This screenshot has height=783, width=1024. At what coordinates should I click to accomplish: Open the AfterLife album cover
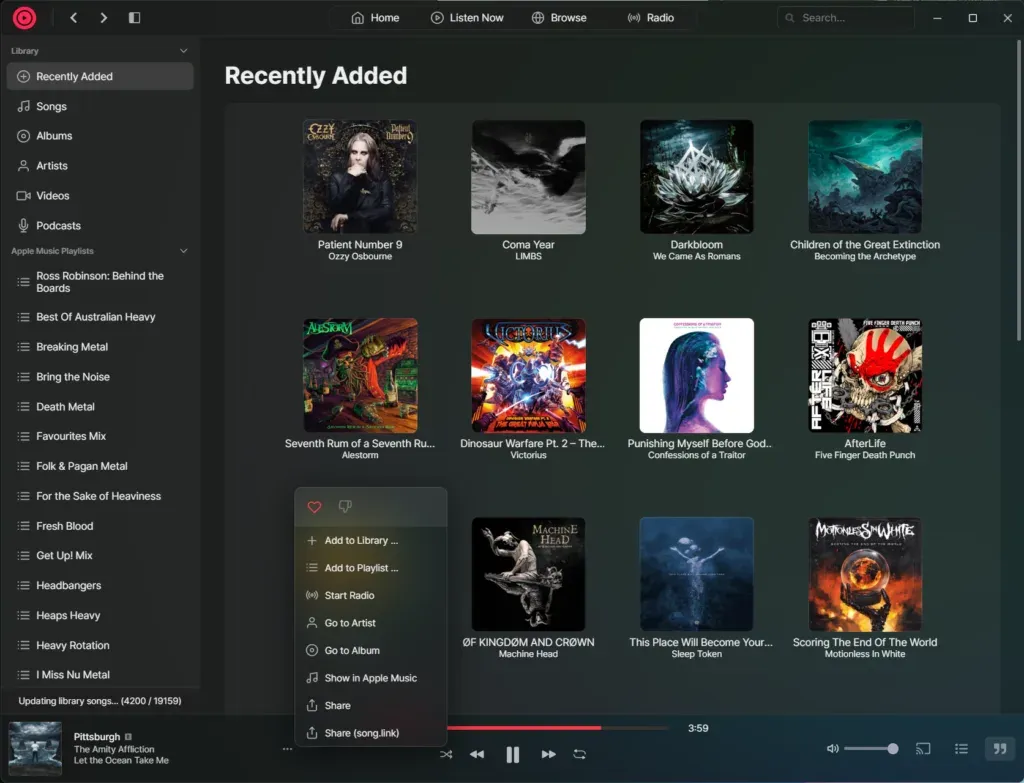click(865, 376)
